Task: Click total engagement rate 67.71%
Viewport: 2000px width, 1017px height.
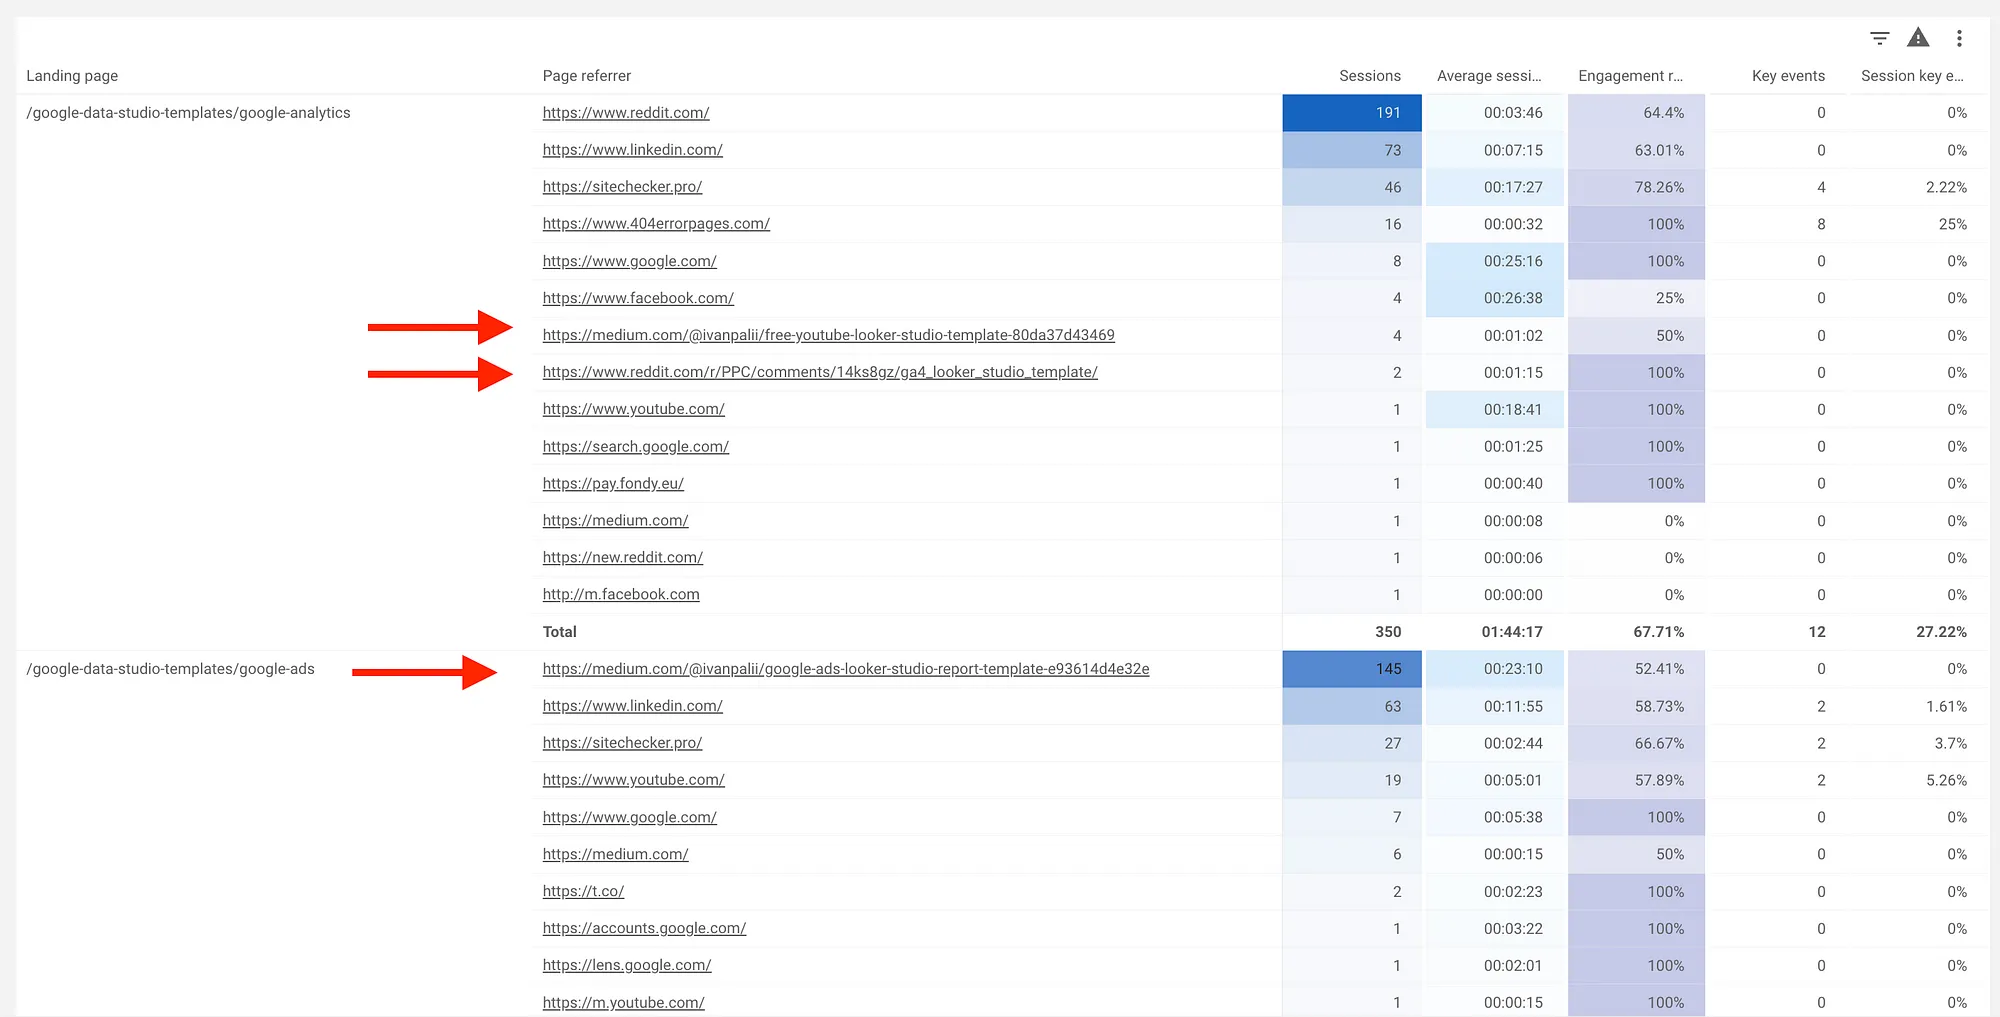Action: pyautogui.click(x=1658, y=632)
